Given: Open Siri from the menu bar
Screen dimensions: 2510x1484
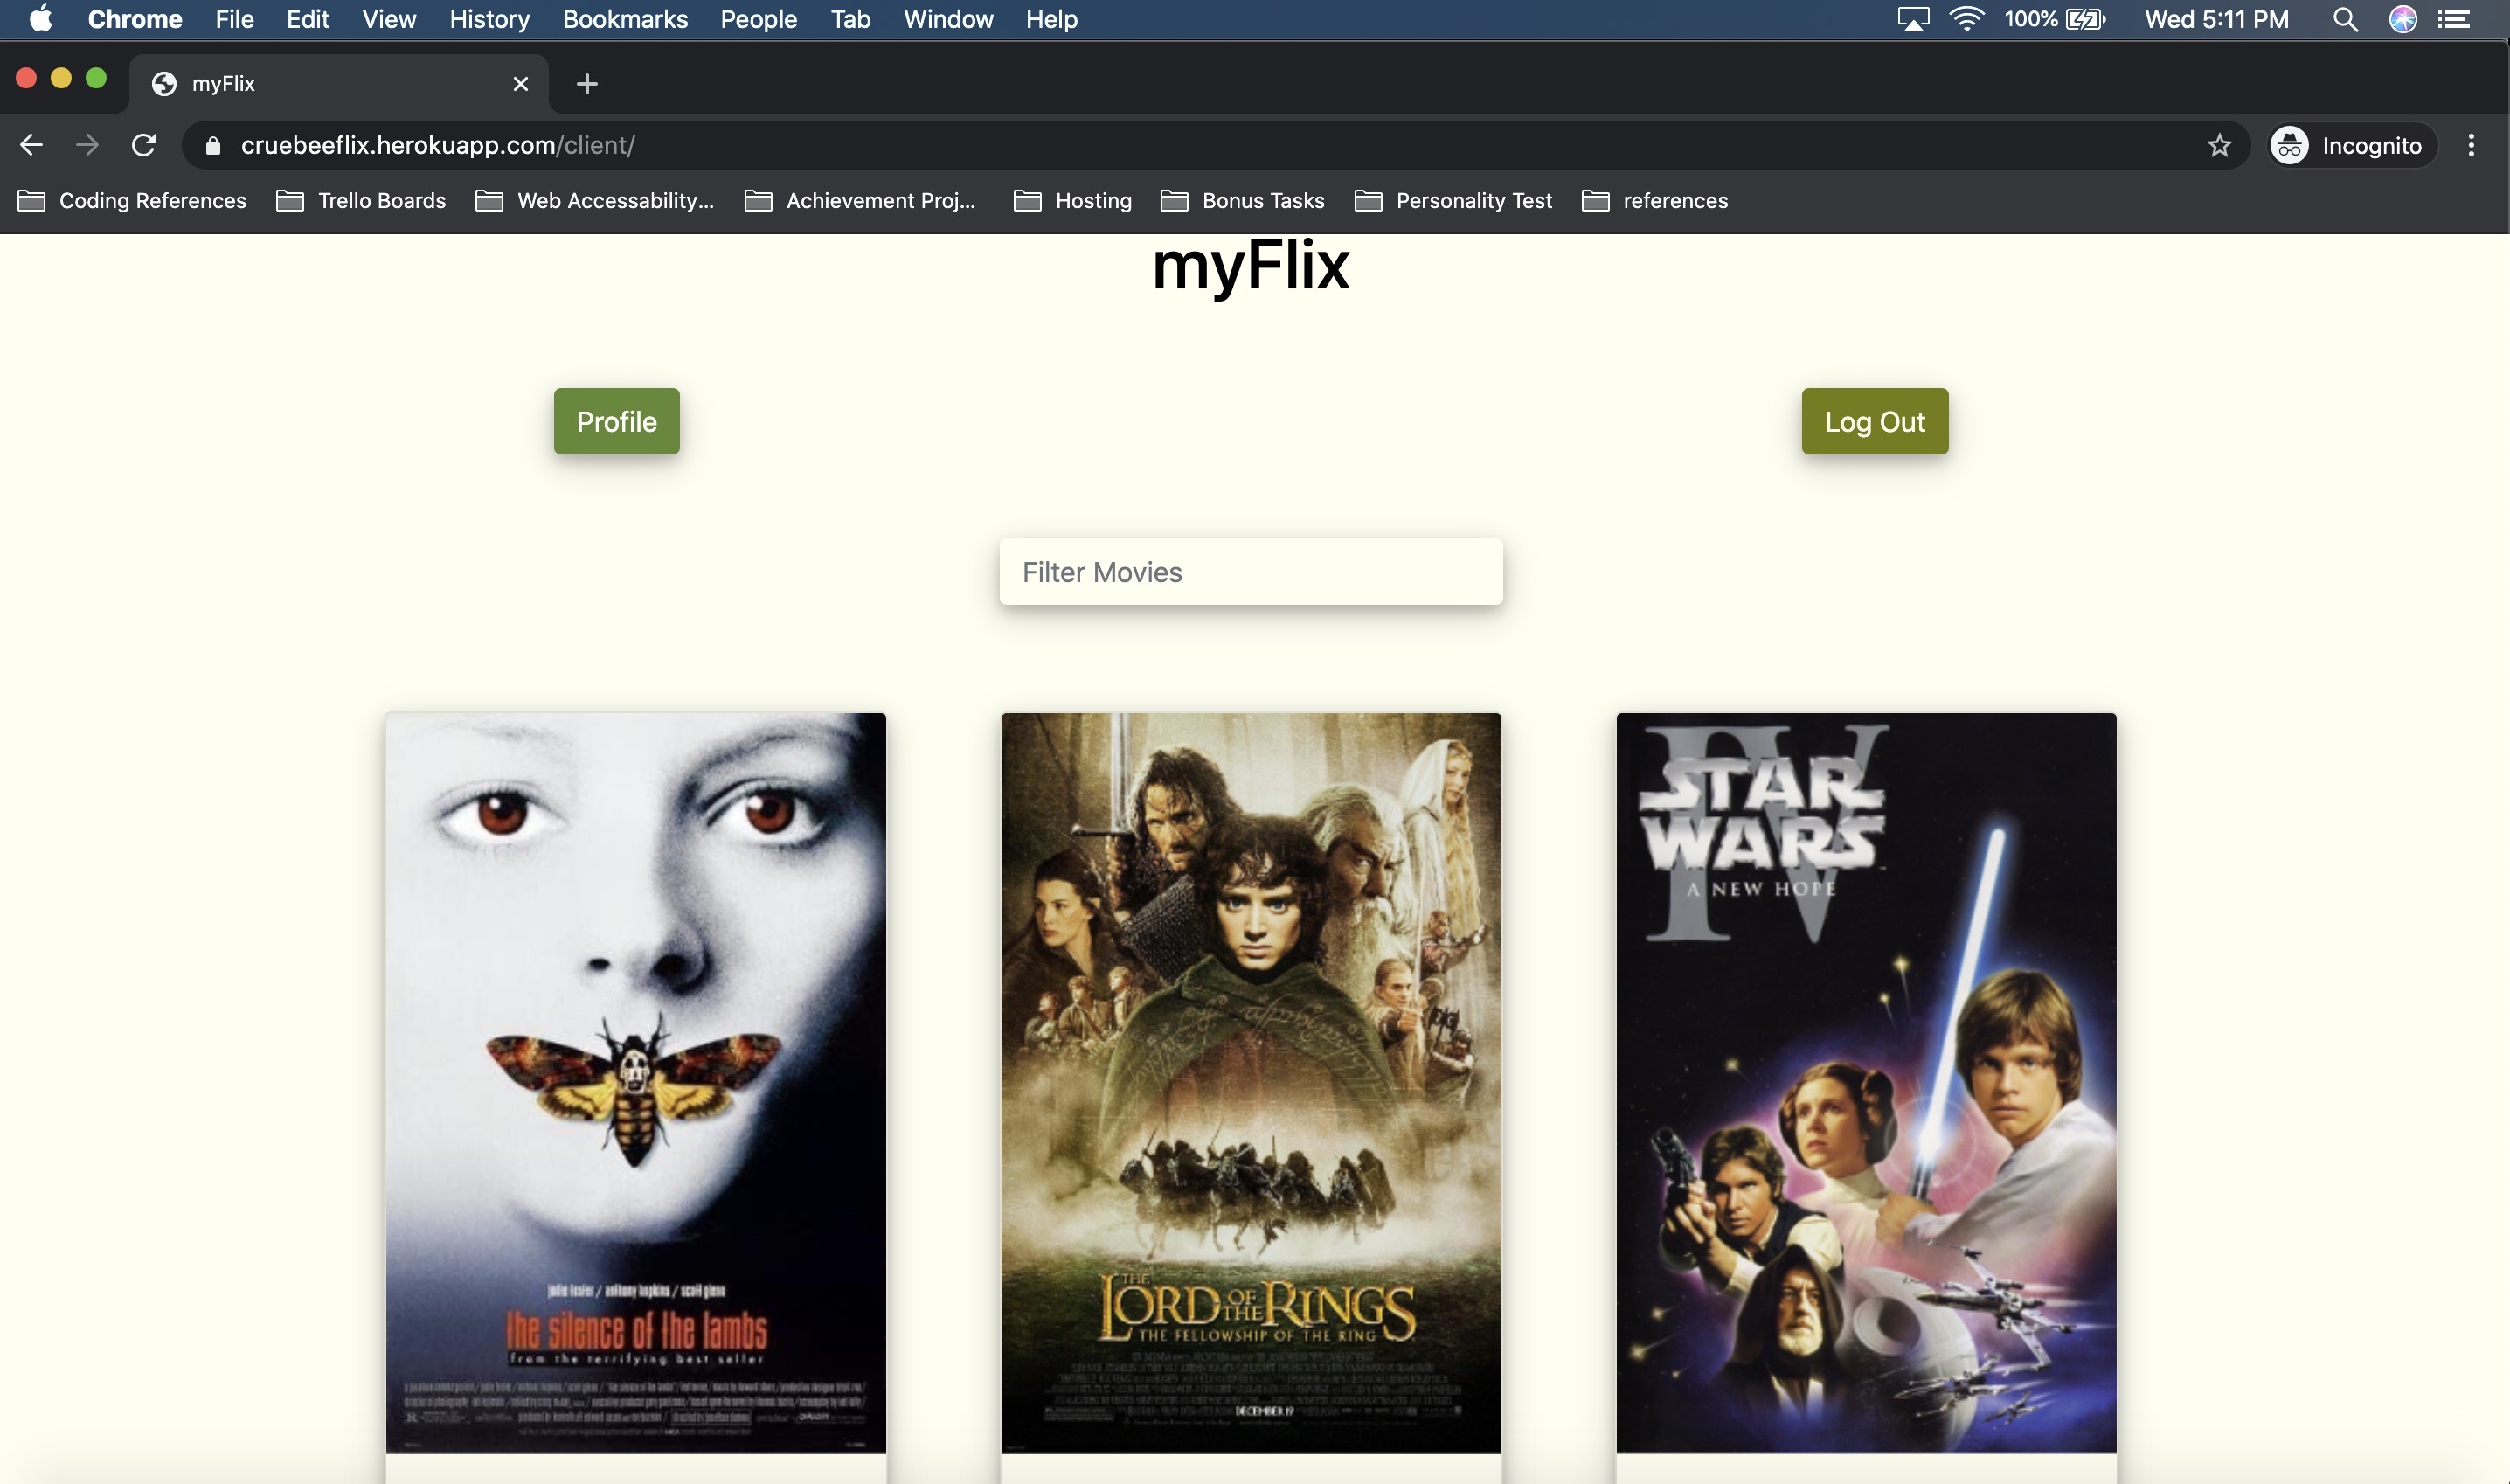Looking at the screenshot, I should point(2403,19).
